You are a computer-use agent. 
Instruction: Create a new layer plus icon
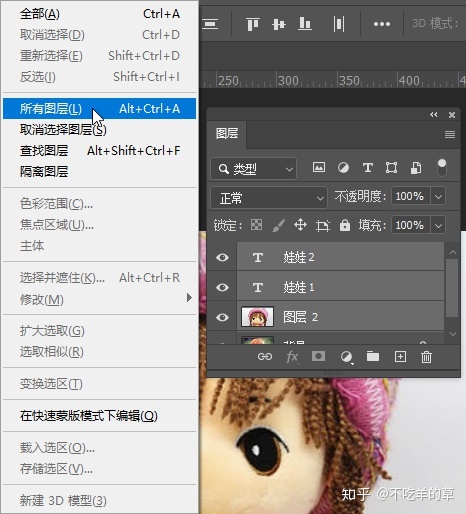400,357
